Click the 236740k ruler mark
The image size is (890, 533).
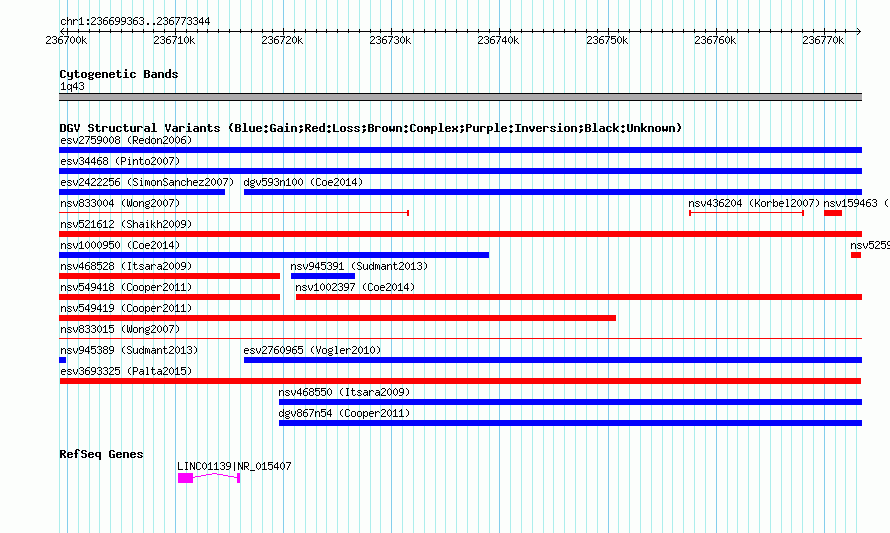(498, 40)
